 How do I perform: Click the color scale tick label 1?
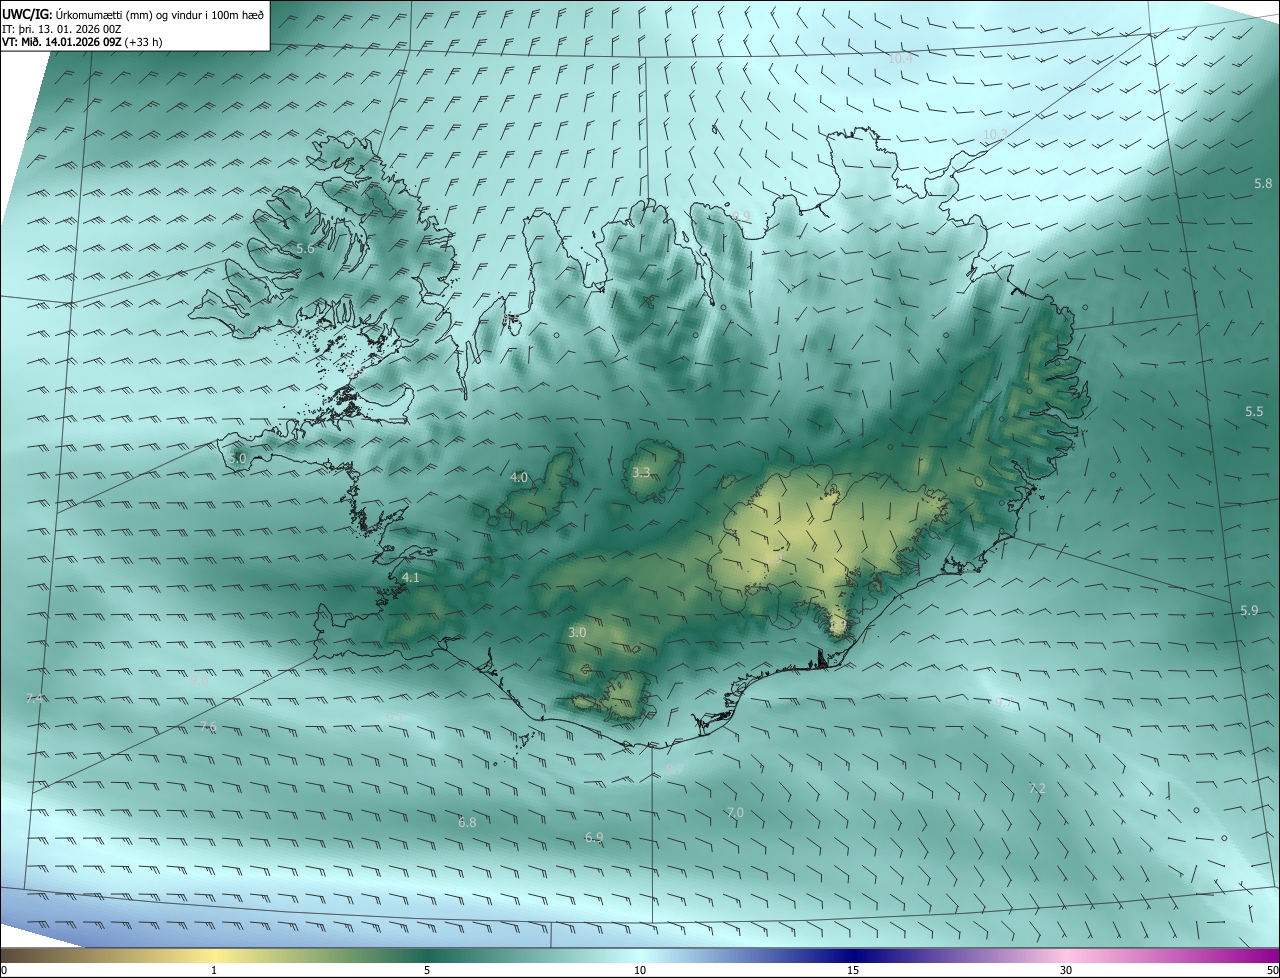(214, 970)
